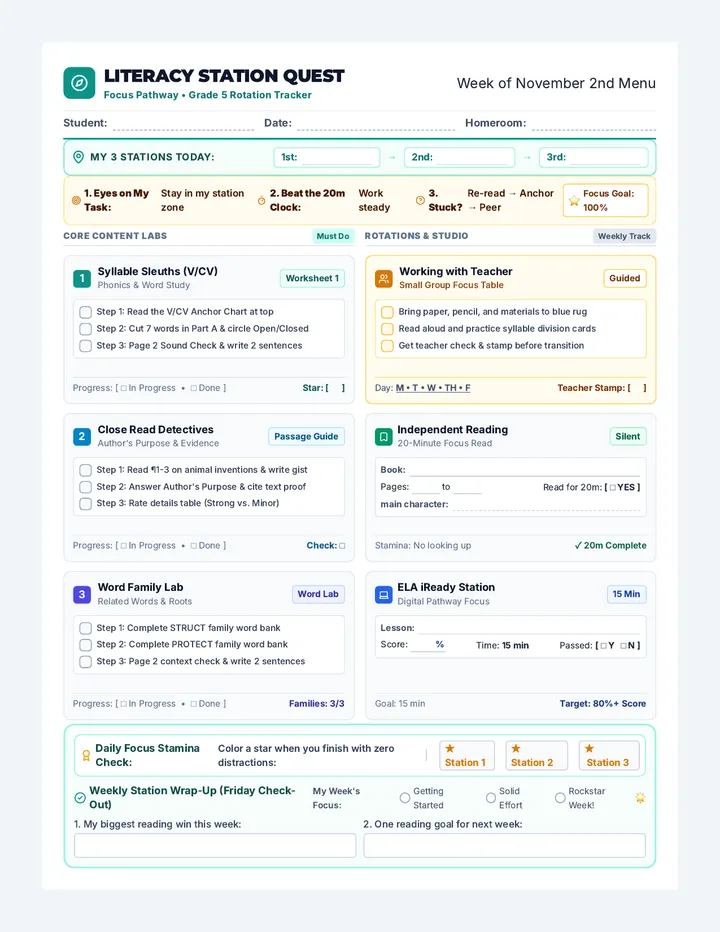Click "Target: 80%+ Score" text
Image resolution: width=720 pixels, height=932 pixels.
tap(602, 704)
